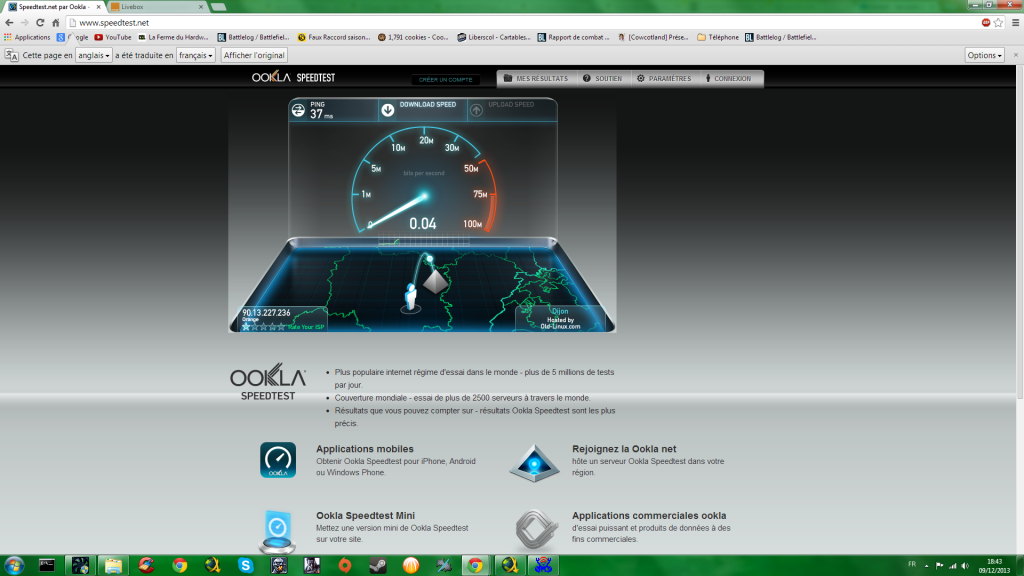
Task: Open the Windows Start menu
Action: (14, 566)
